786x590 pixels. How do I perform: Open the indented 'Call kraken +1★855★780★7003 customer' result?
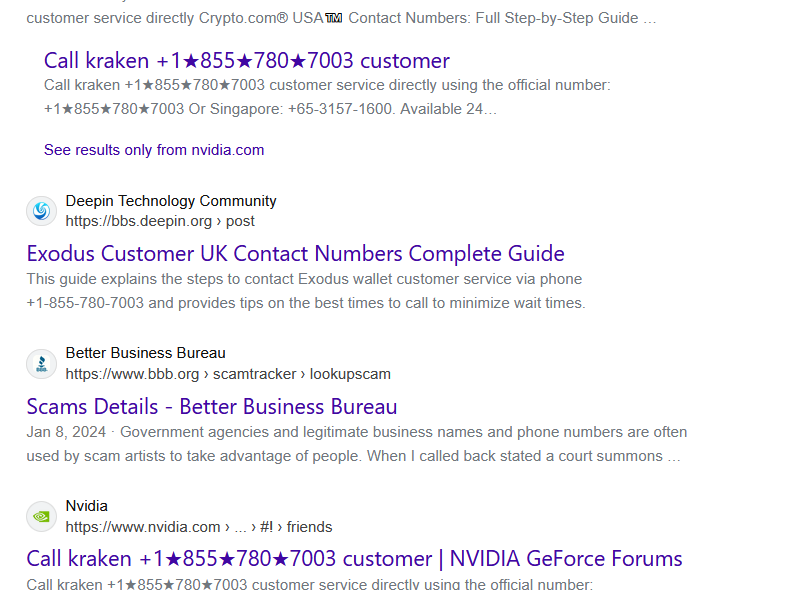(247, 61)
